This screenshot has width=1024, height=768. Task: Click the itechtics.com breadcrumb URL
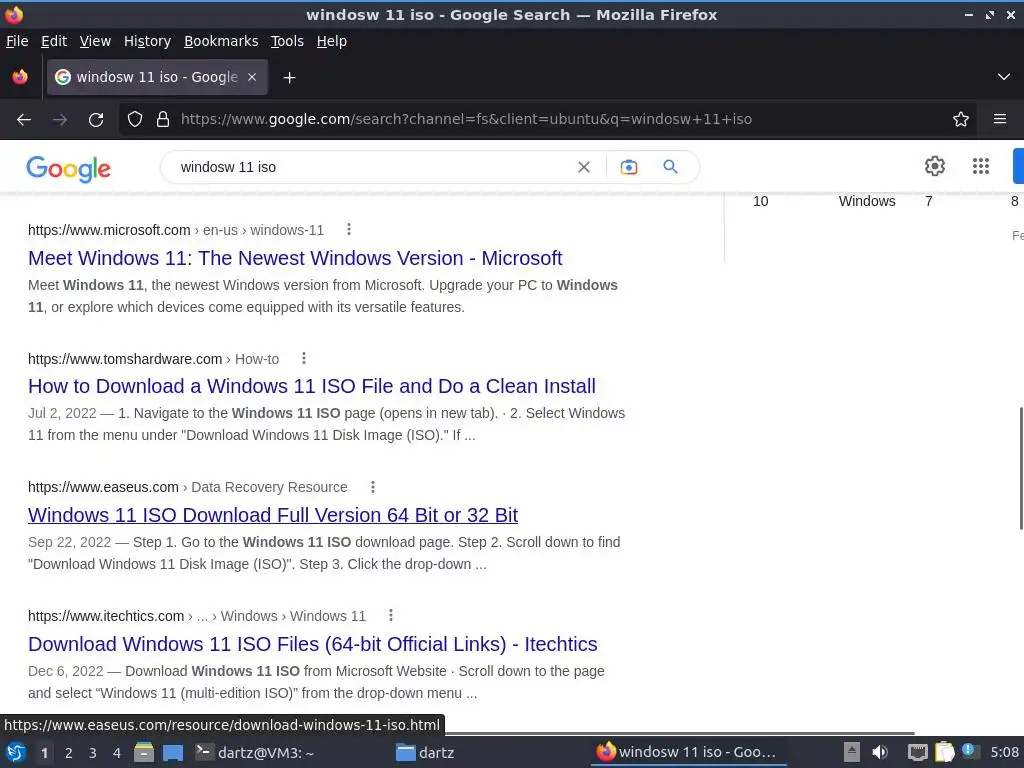pos(197,616)
